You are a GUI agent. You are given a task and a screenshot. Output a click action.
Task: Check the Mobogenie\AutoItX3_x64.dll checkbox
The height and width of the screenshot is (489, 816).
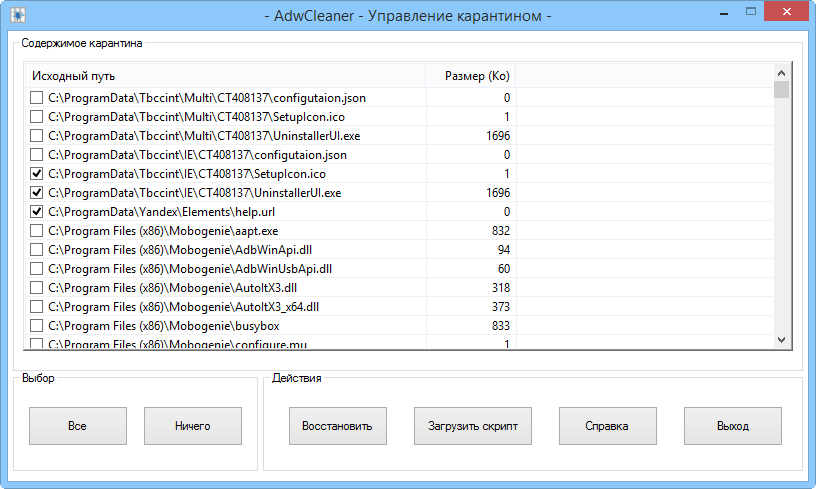tap(36, 306)
